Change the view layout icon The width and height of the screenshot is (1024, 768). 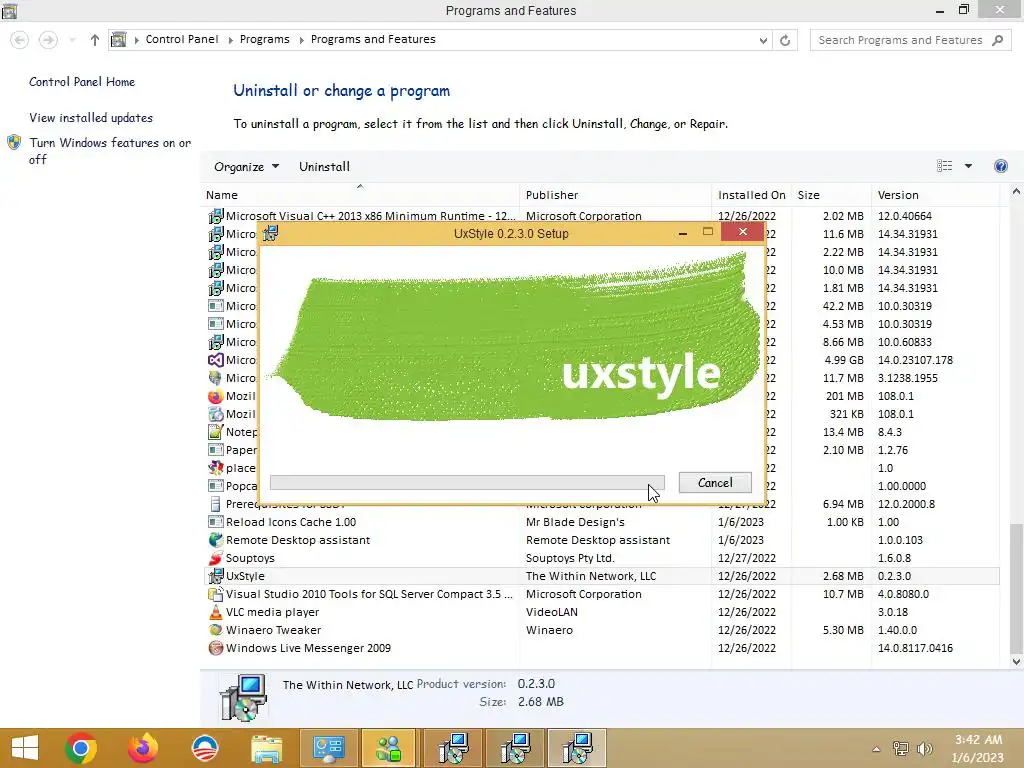click(944, 166)
